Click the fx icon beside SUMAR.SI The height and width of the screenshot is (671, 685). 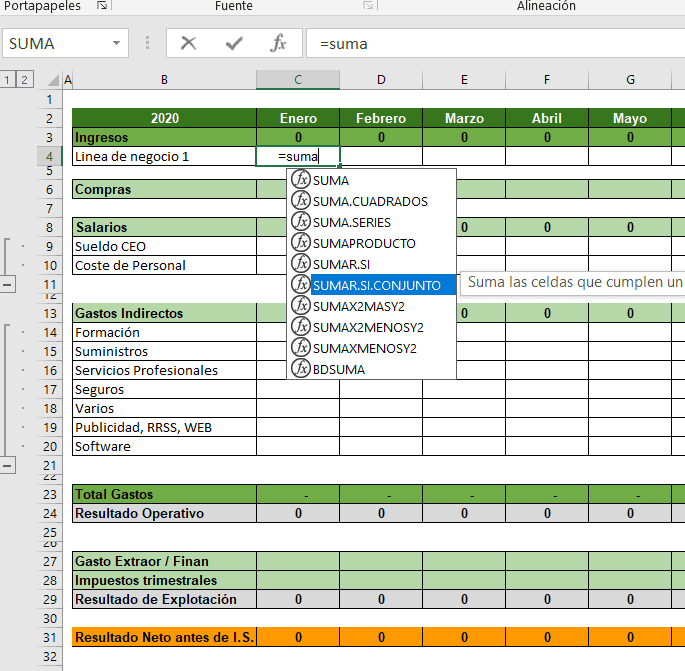[x=301, y=263]
